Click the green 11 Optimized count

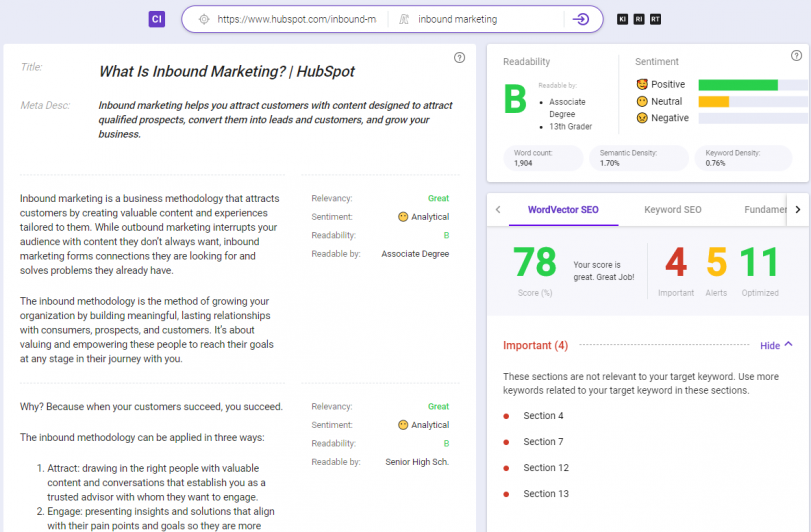click(x=759, y=262)
